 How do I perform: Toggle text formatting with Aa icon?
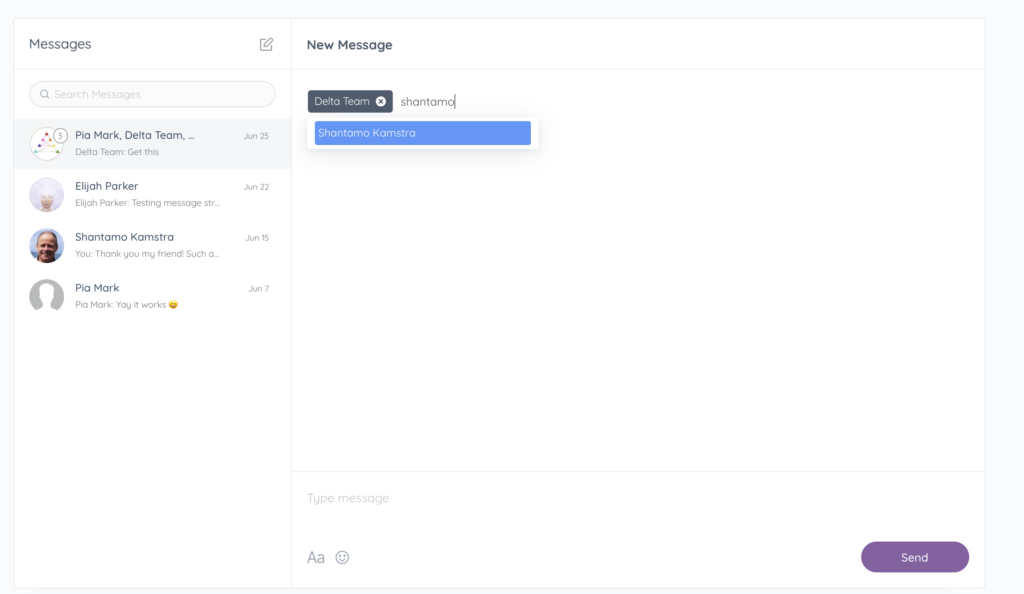tap(315, 557)
